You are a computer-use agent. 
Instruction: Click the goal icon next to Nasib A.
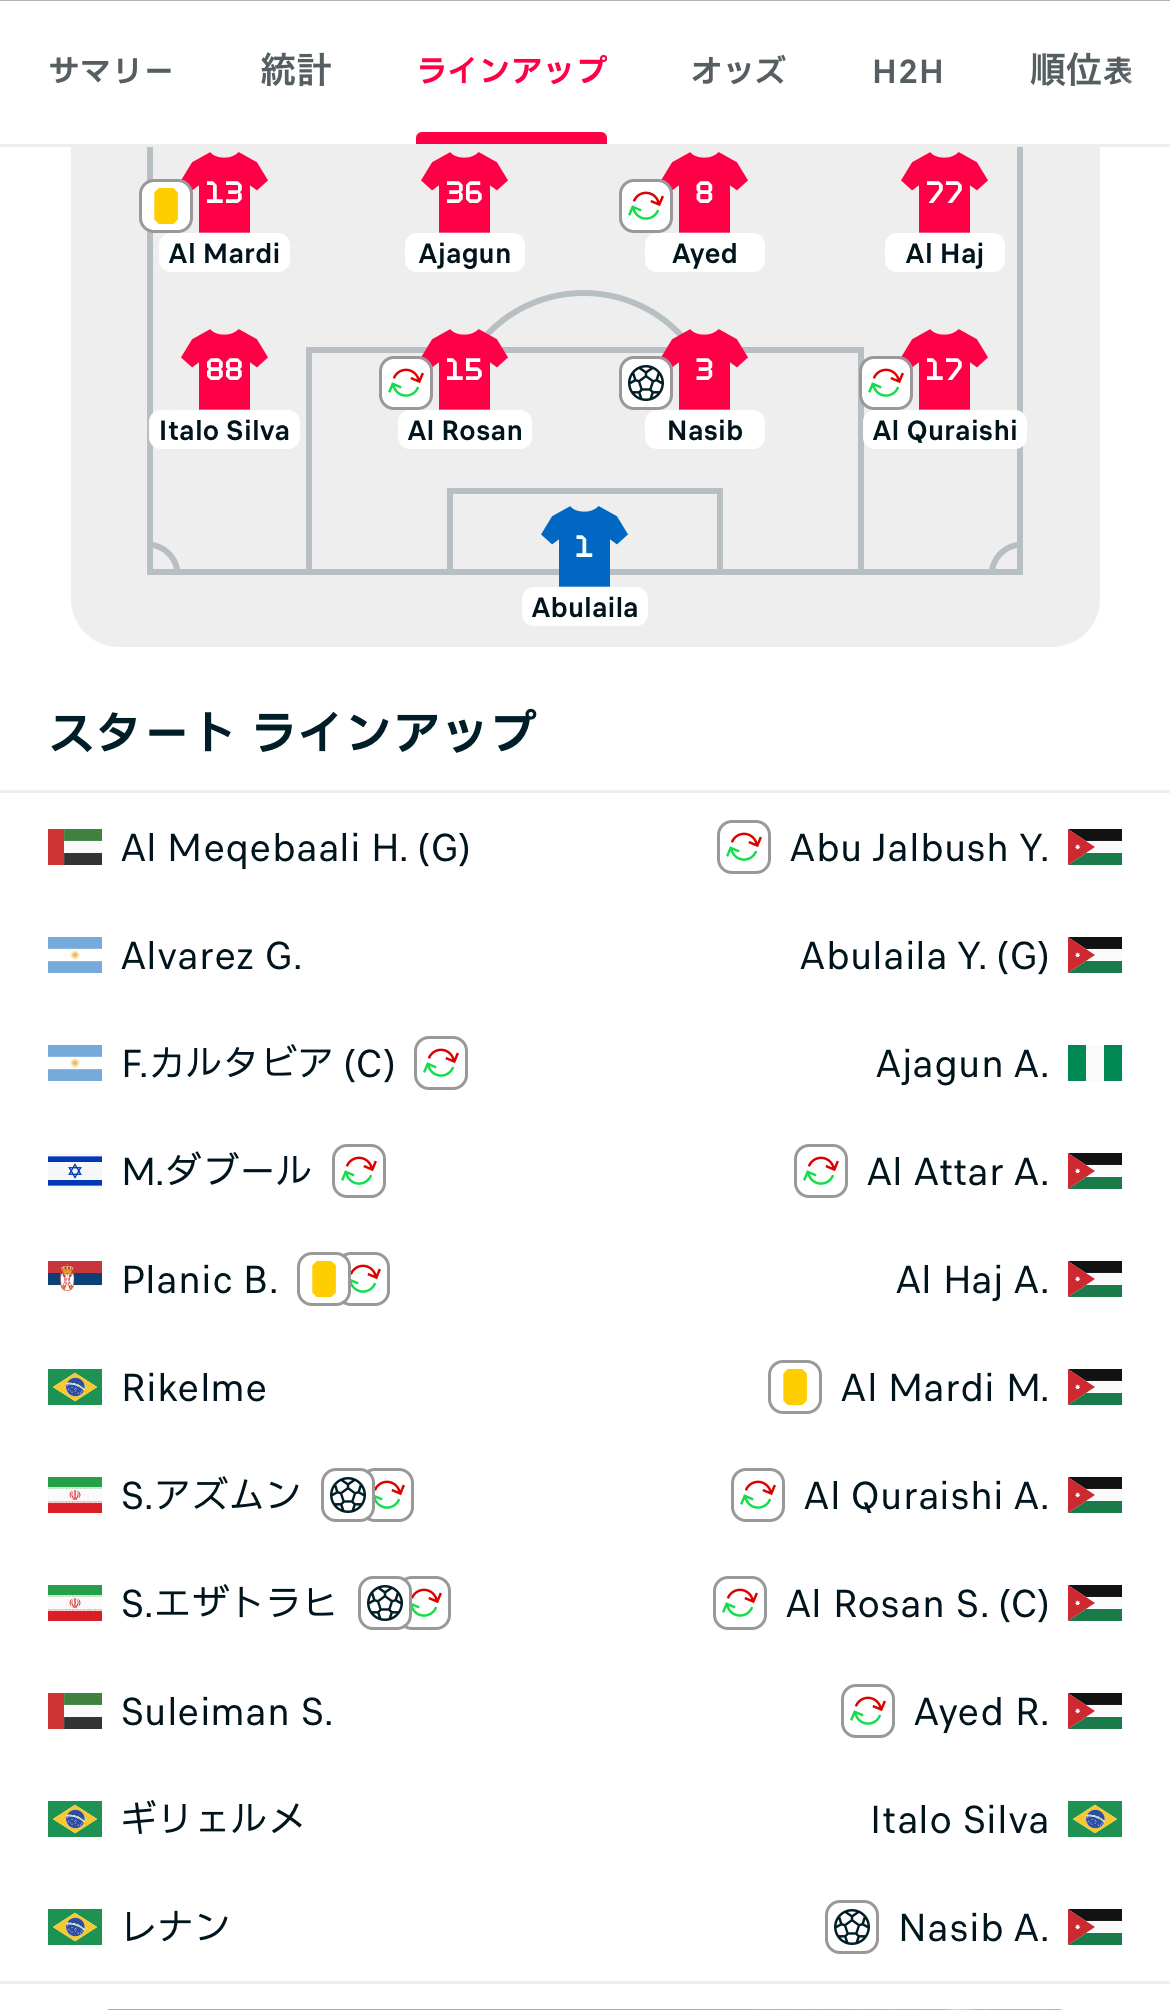(x=852, y=1927)
